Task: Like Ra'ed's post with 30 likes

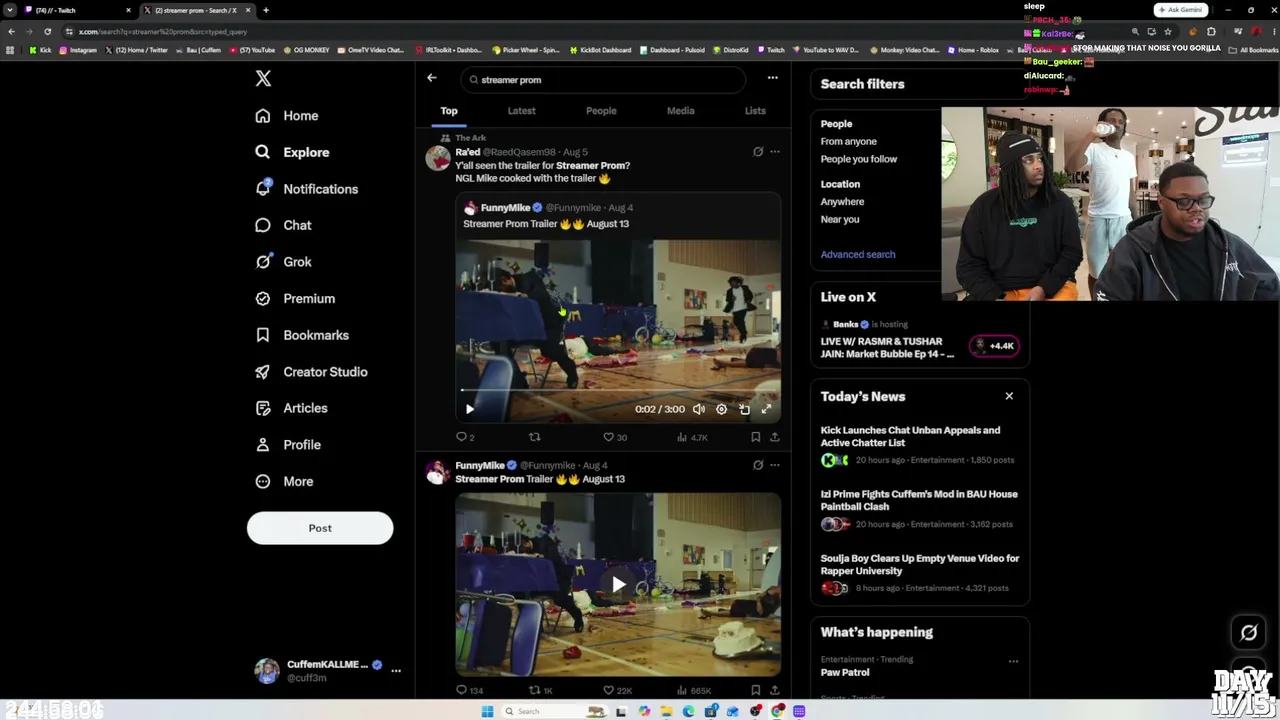Action: point(615,437)
